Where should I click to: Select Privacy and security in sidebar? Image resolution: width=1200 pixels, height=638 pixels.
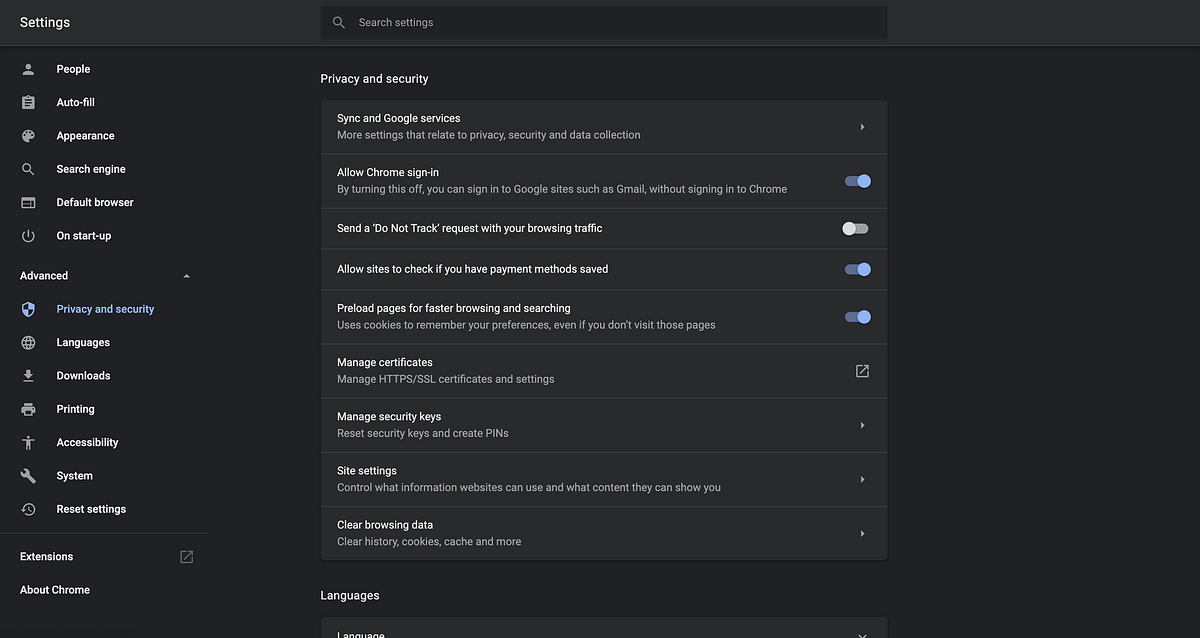pyautogui.click(x=105, y=309)
